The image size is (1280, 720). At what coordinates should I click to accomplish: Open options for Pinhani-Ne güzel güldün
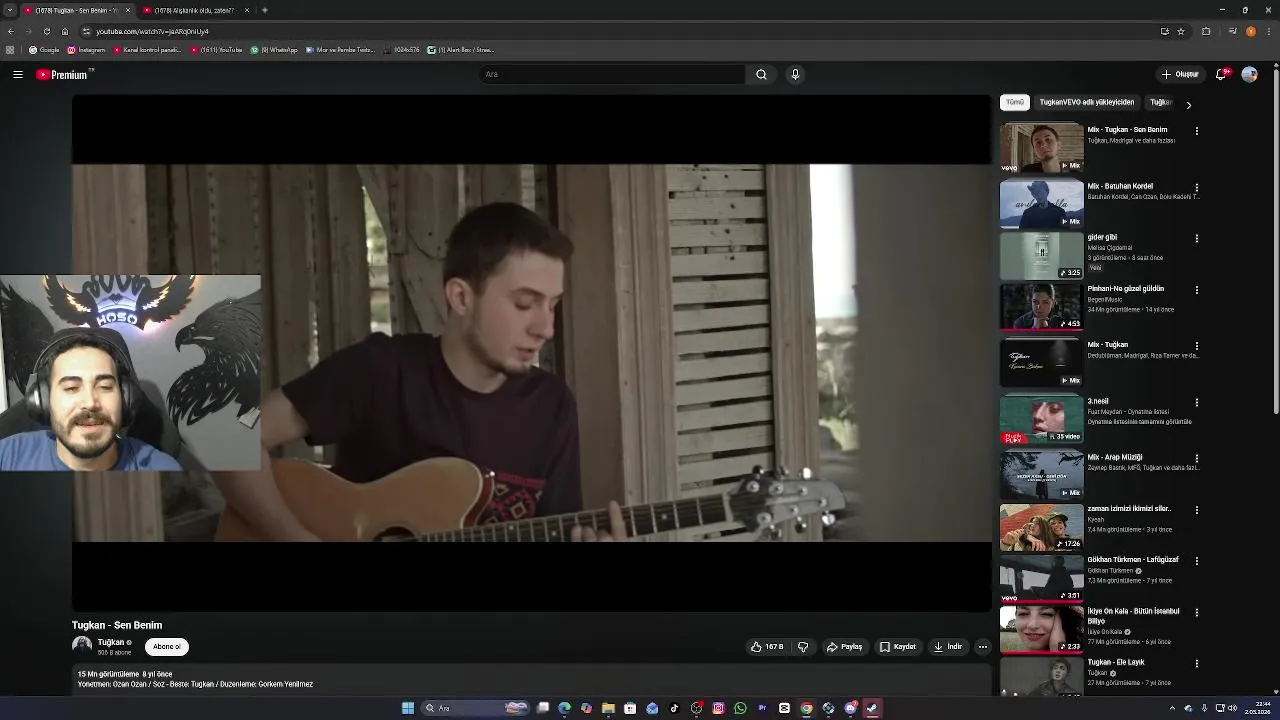tap(1196, 290)
